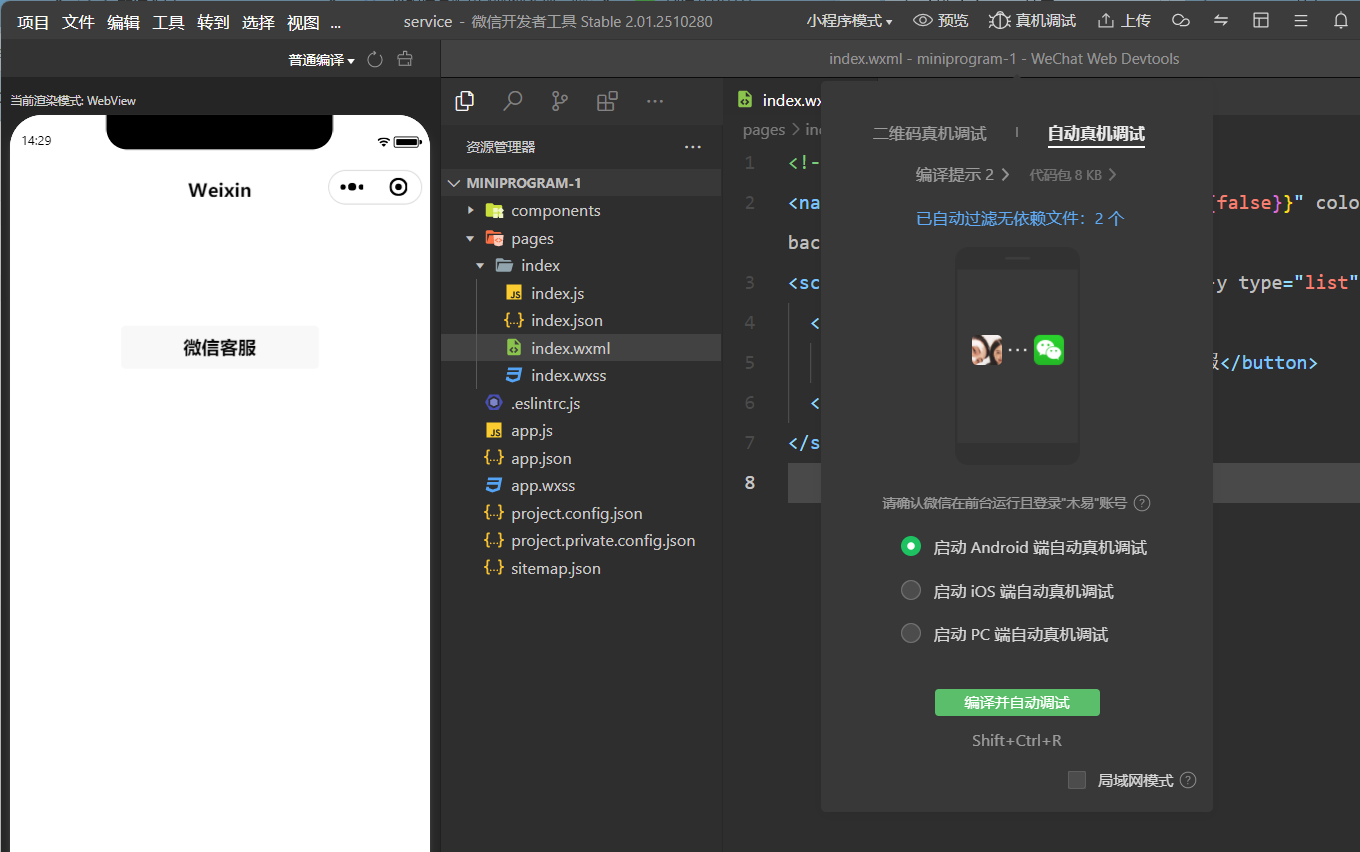This screenshot has width=1360, height=852.
Task: Open the Search icon in the activity bar
Action: click(513, 101)
